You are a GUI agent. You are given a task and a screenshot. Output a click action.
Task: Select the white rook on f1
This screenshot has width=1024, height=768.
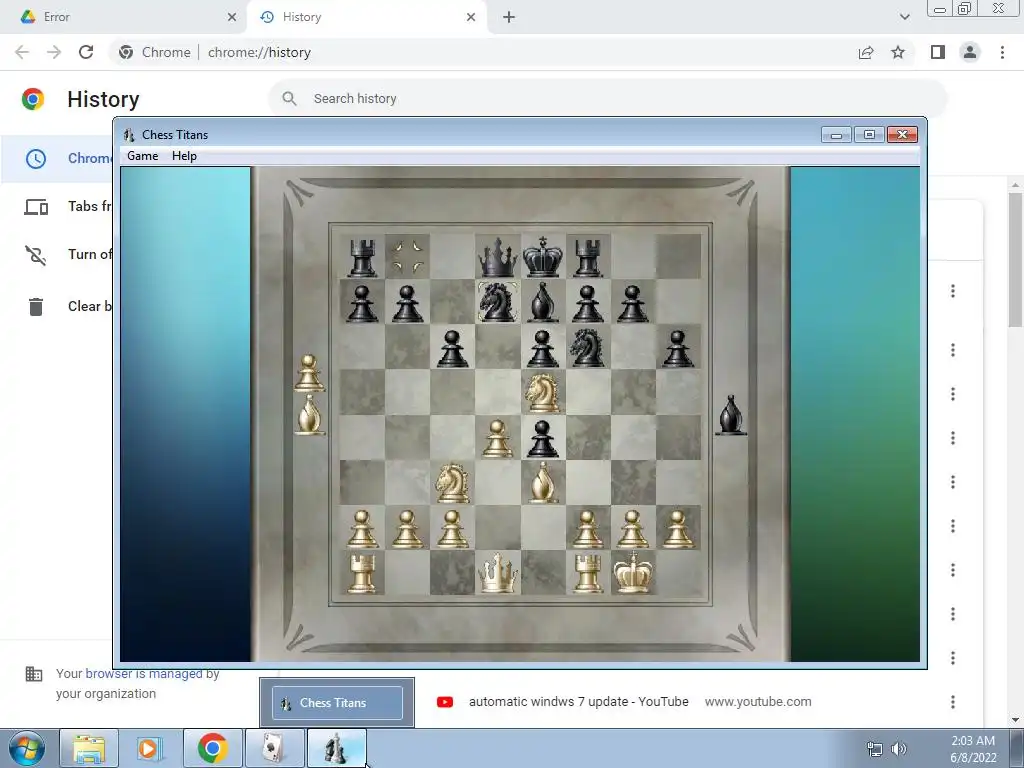point(588,573)
